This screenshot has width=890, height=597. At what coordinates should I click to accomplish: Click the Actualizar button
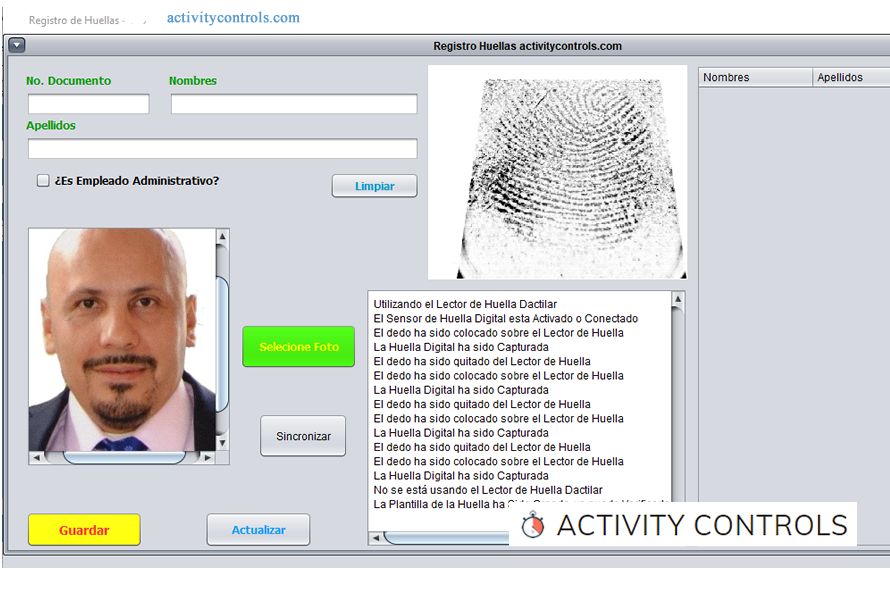258,530
